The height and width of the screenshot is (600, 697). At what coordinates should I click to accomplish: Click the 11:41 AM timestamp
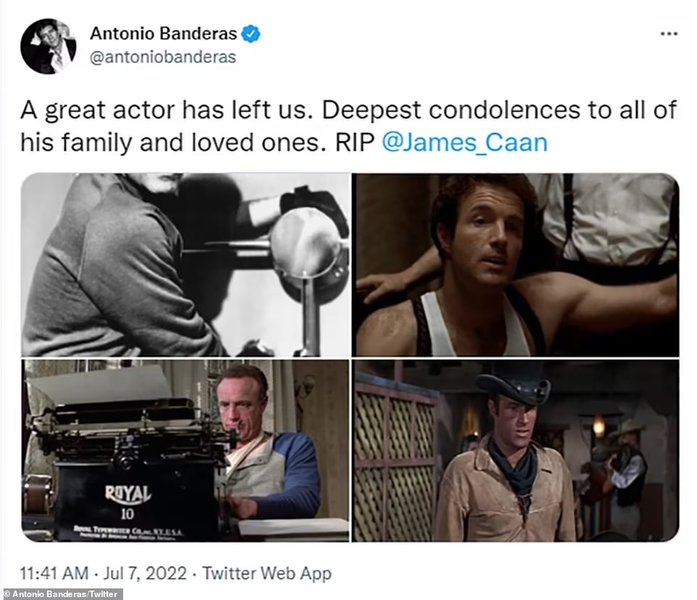pos(54,573)
